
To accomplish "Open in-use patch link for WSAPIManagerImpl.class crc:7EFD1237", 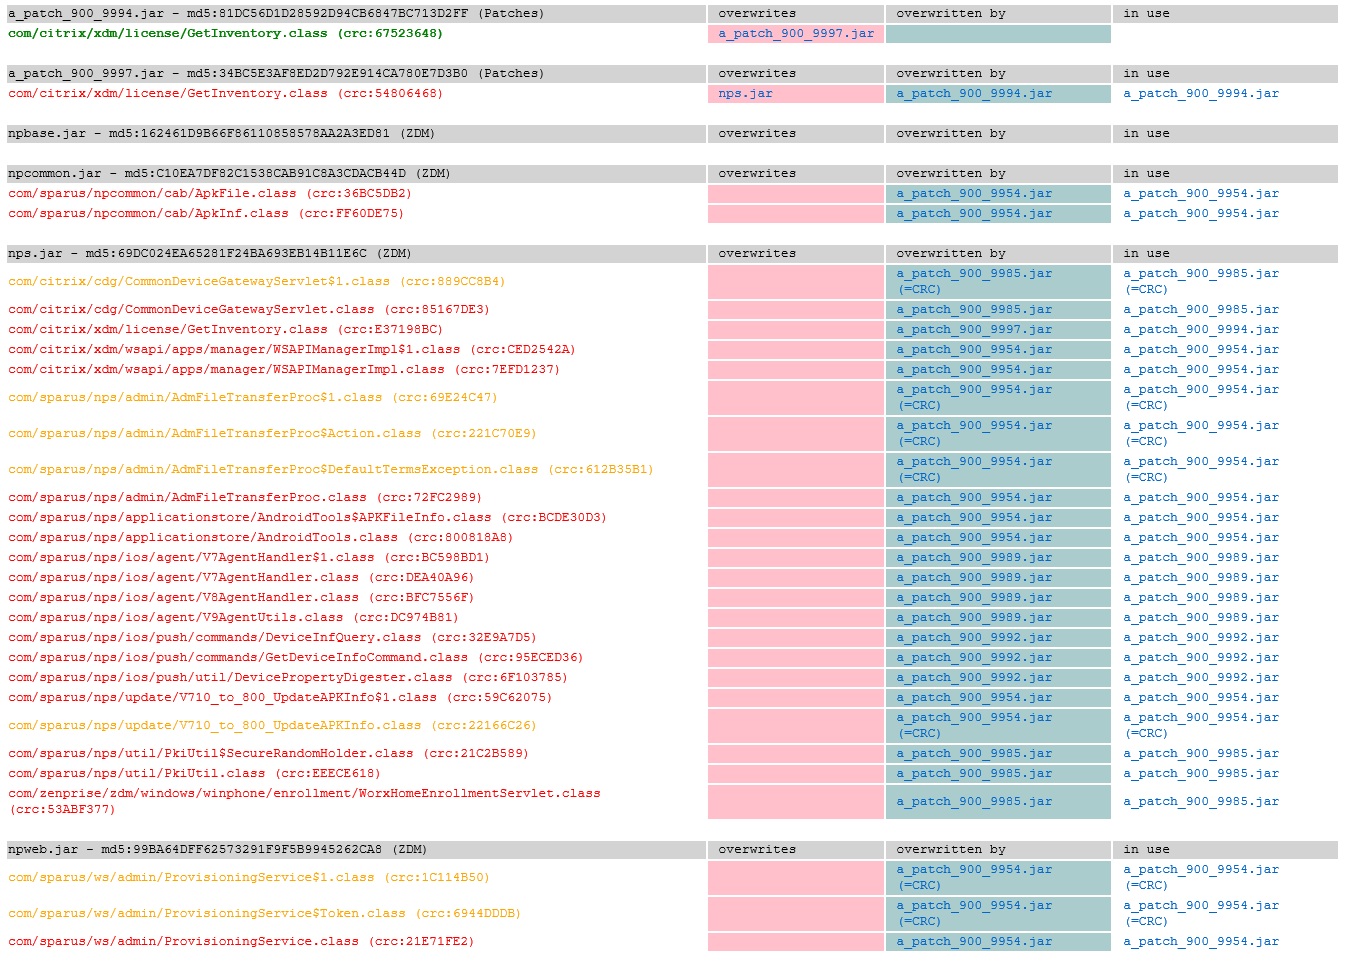I will point(1201,369).
